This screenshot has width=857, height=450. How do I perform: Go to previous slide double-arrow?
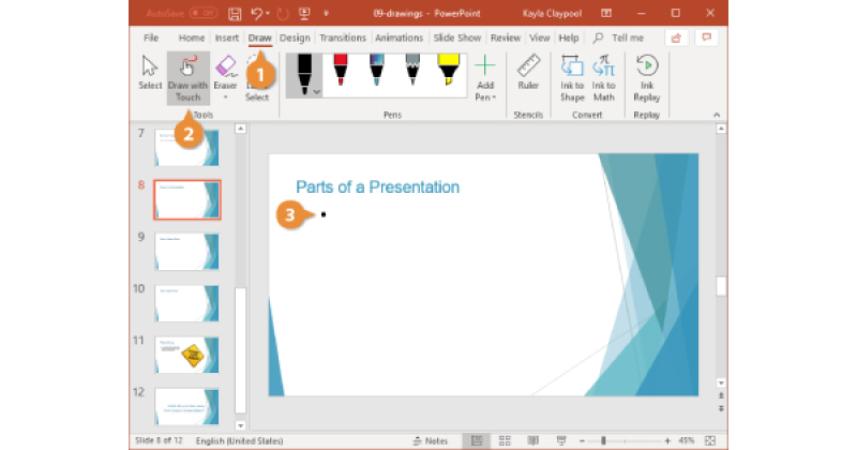721,396
